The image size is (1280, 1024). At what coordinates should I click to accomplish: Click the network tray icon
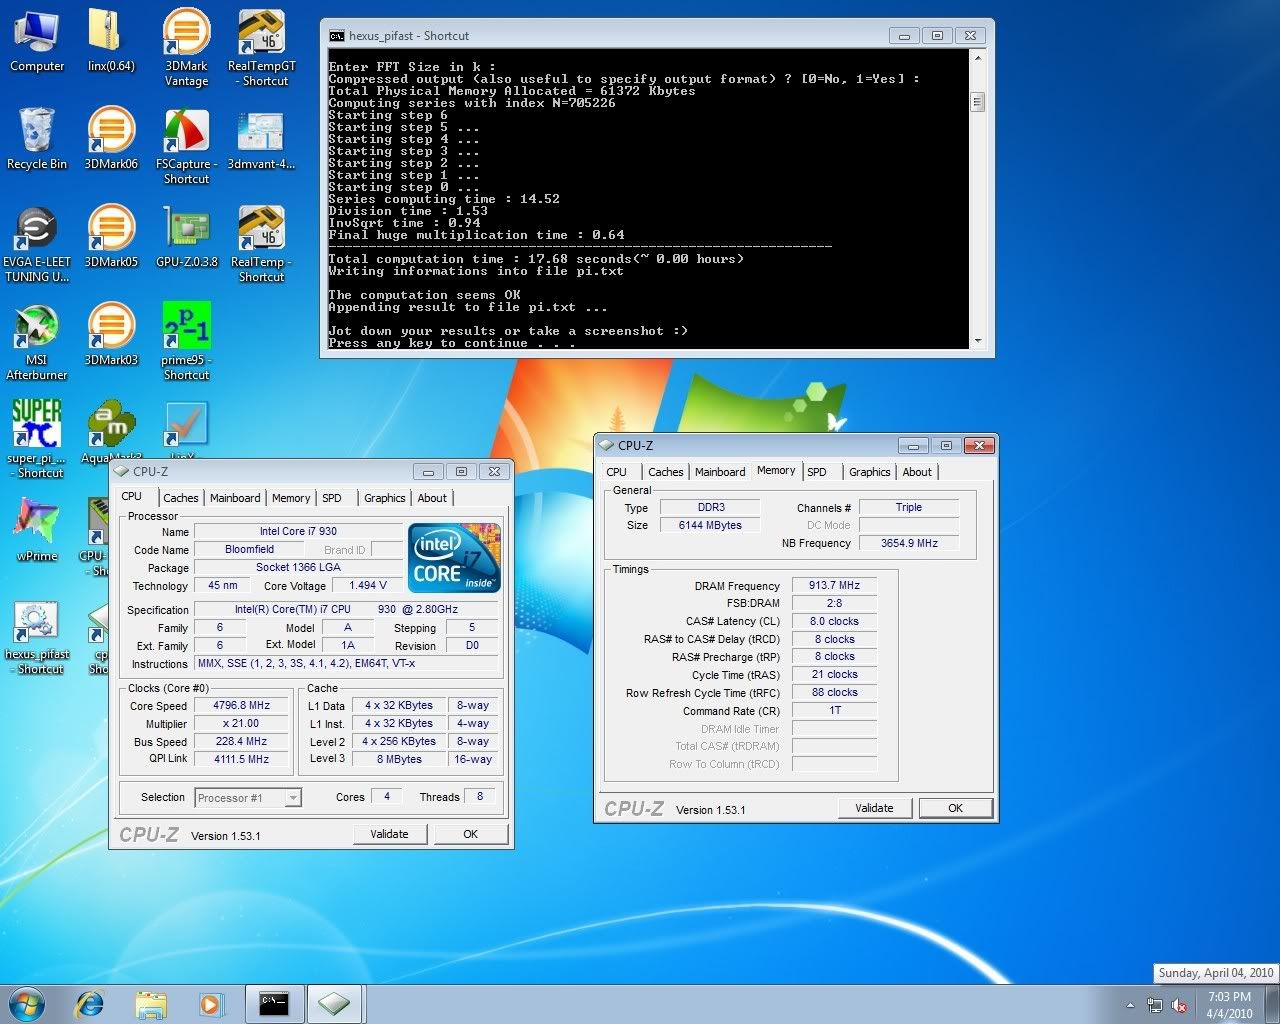point(1155,1005)
